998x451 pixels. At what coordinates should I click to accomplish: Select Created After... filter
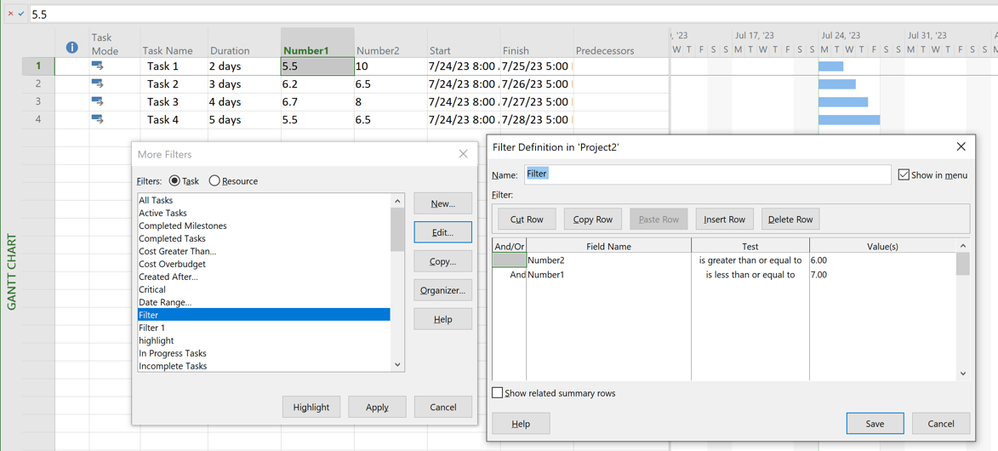click(264, 277)
